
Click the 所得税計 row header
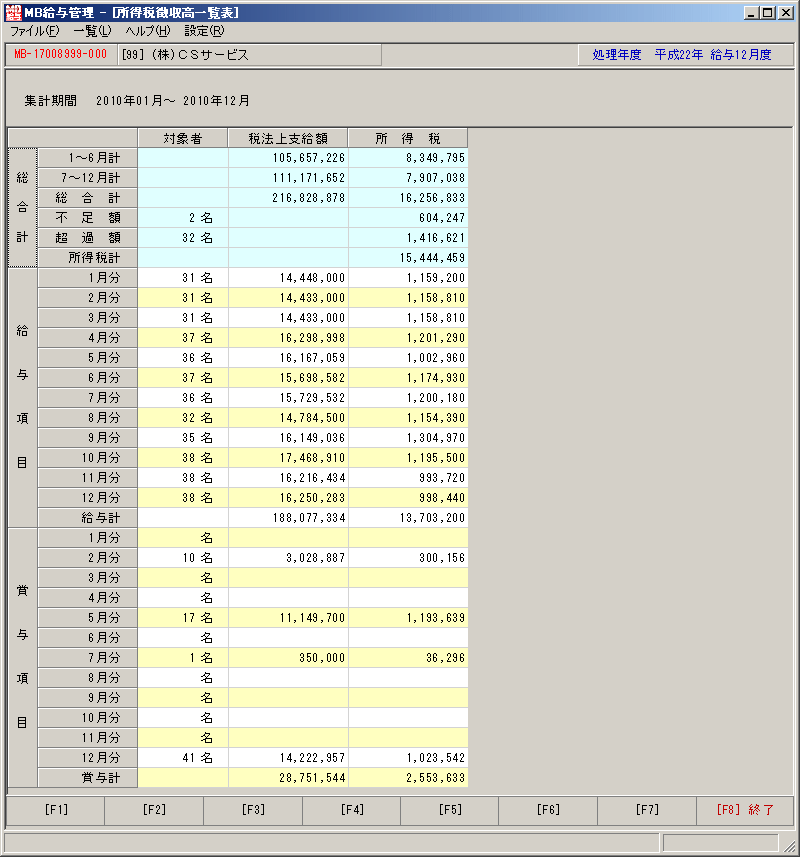[87, 258]
